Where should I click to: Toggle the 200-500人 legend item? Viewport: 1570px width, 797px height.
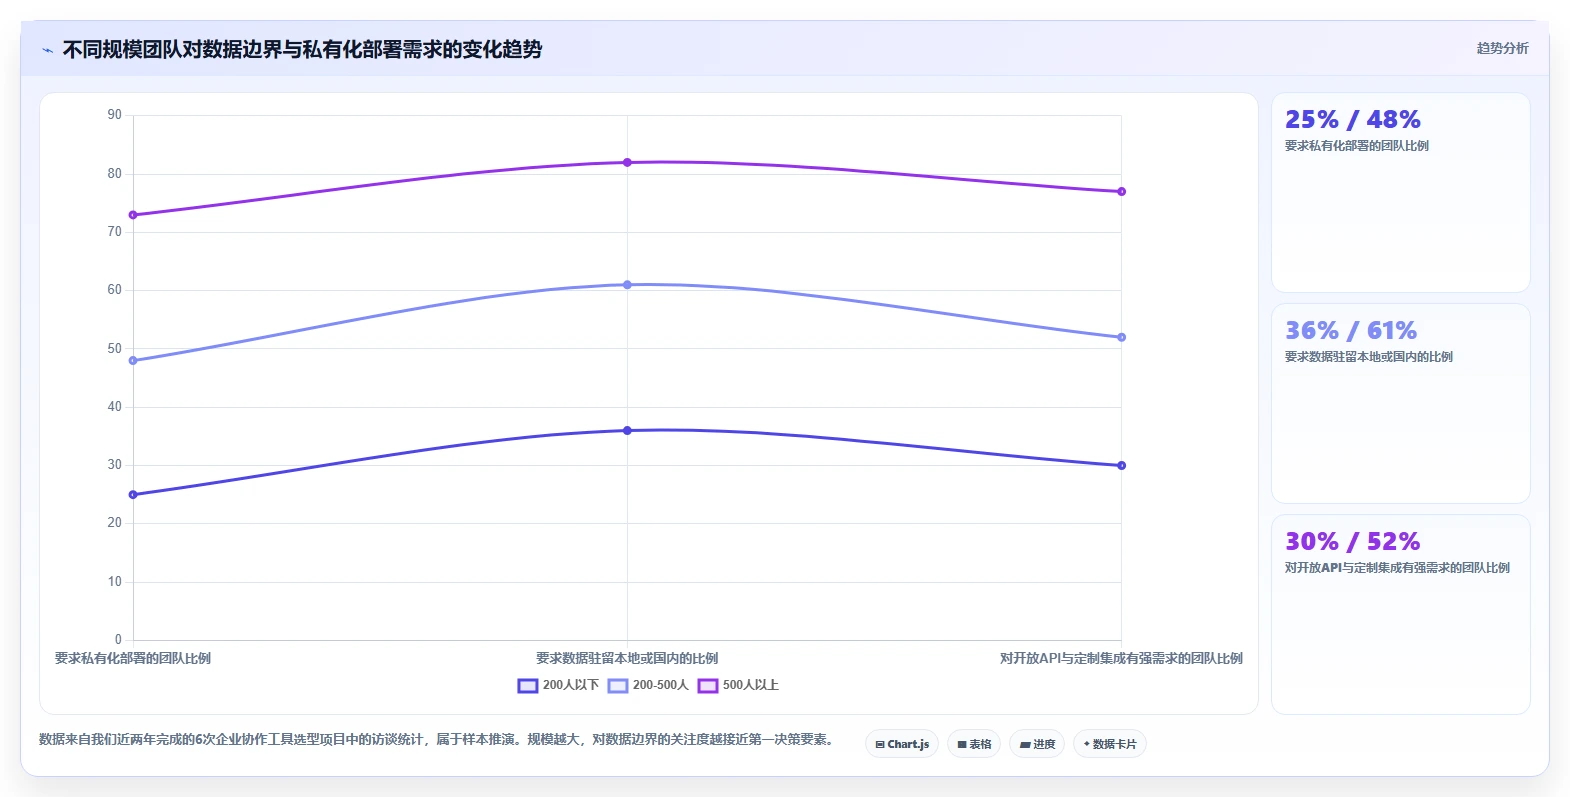pyautogui.click(x=648, y=685)
